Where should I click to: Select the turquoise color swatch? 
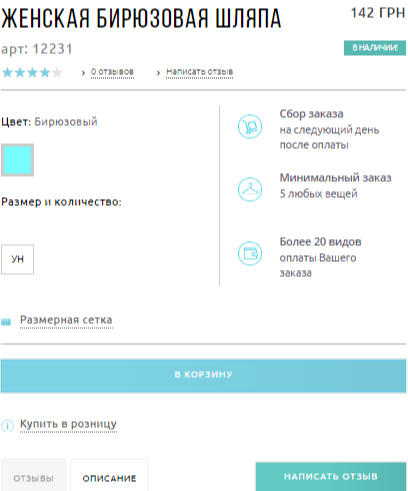point(17,160)
